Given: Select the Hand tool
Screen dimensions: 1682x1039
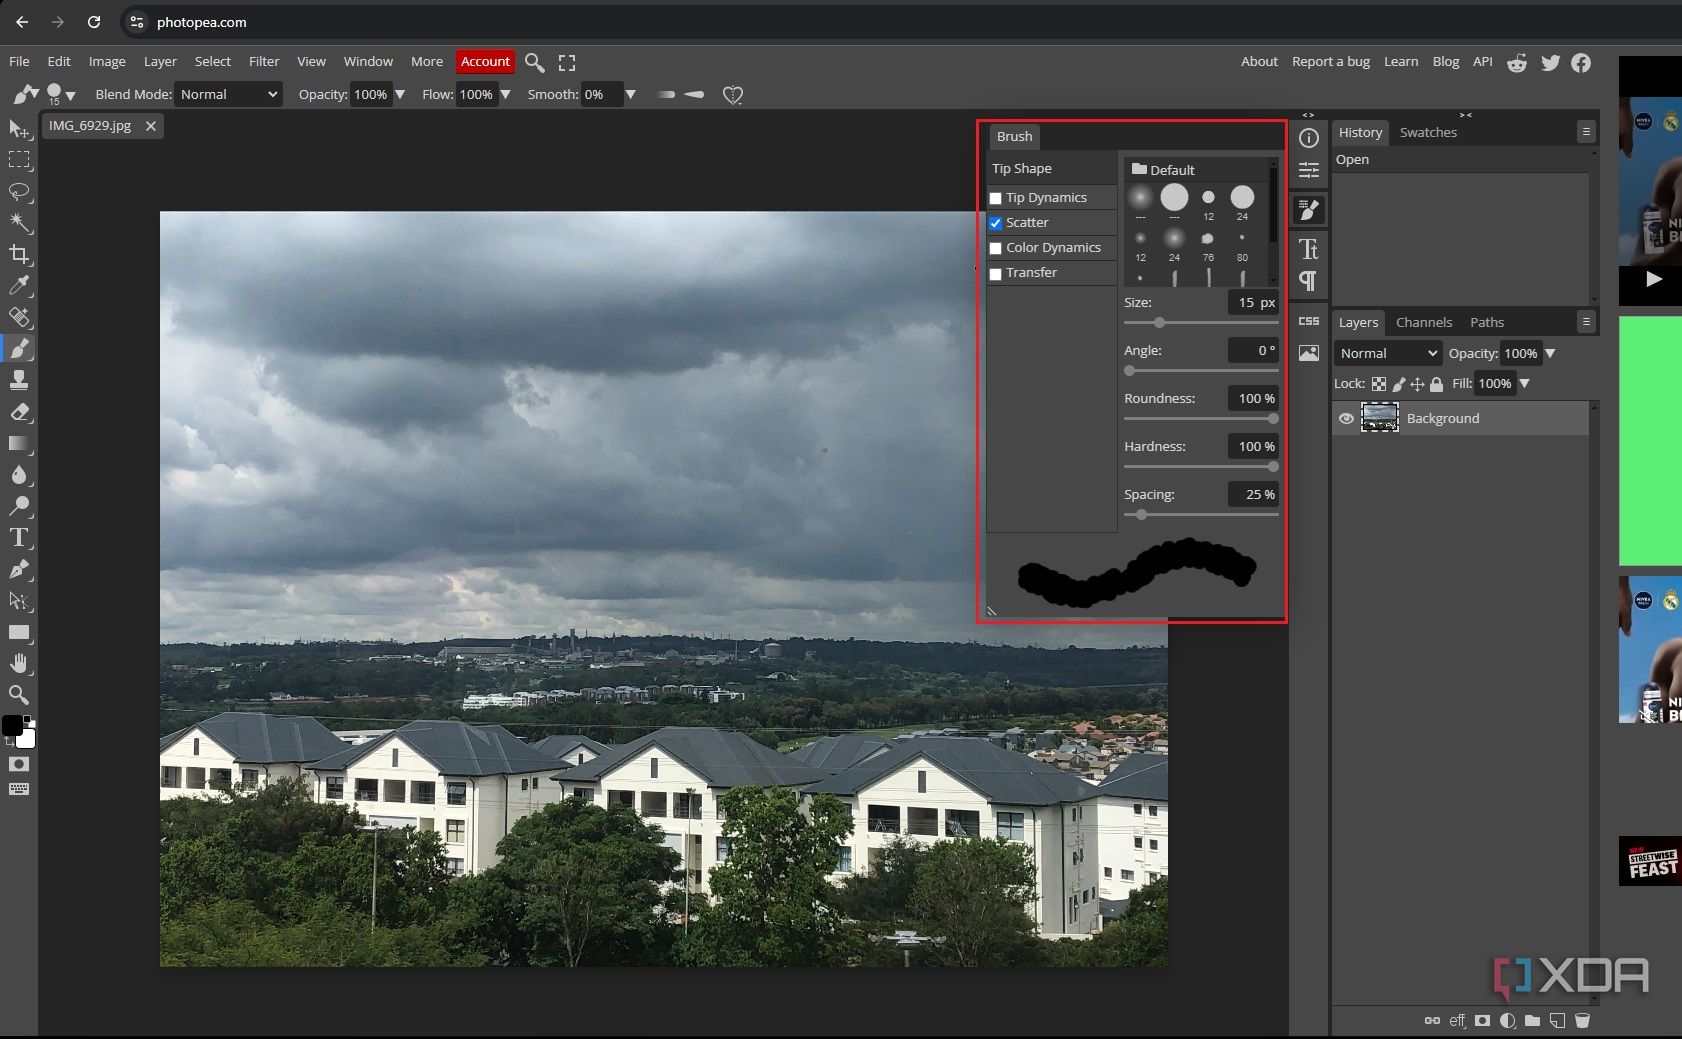Looking at the screenshot, I should pos(19,663).
